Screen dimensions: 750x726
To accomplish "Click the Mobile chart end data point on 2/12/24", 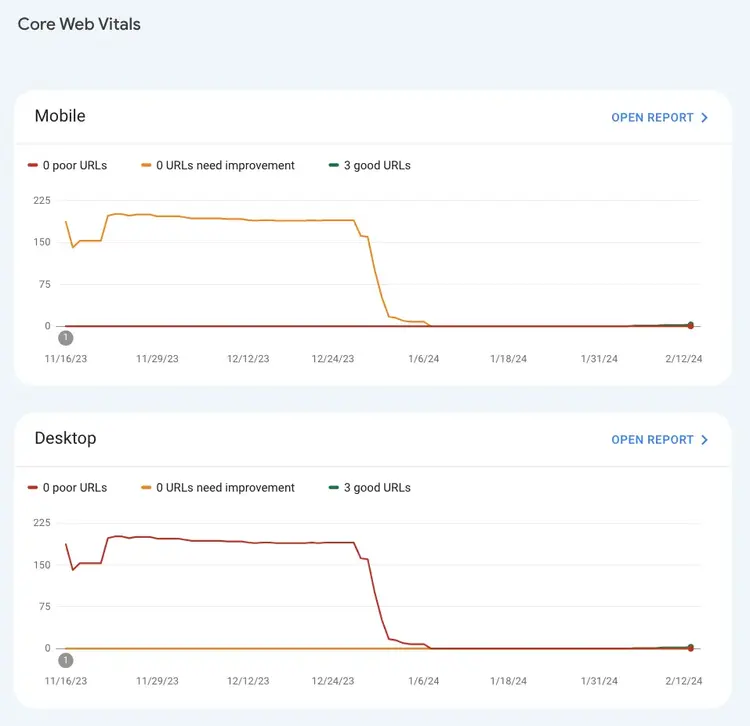I will click(x=690, y=325).
